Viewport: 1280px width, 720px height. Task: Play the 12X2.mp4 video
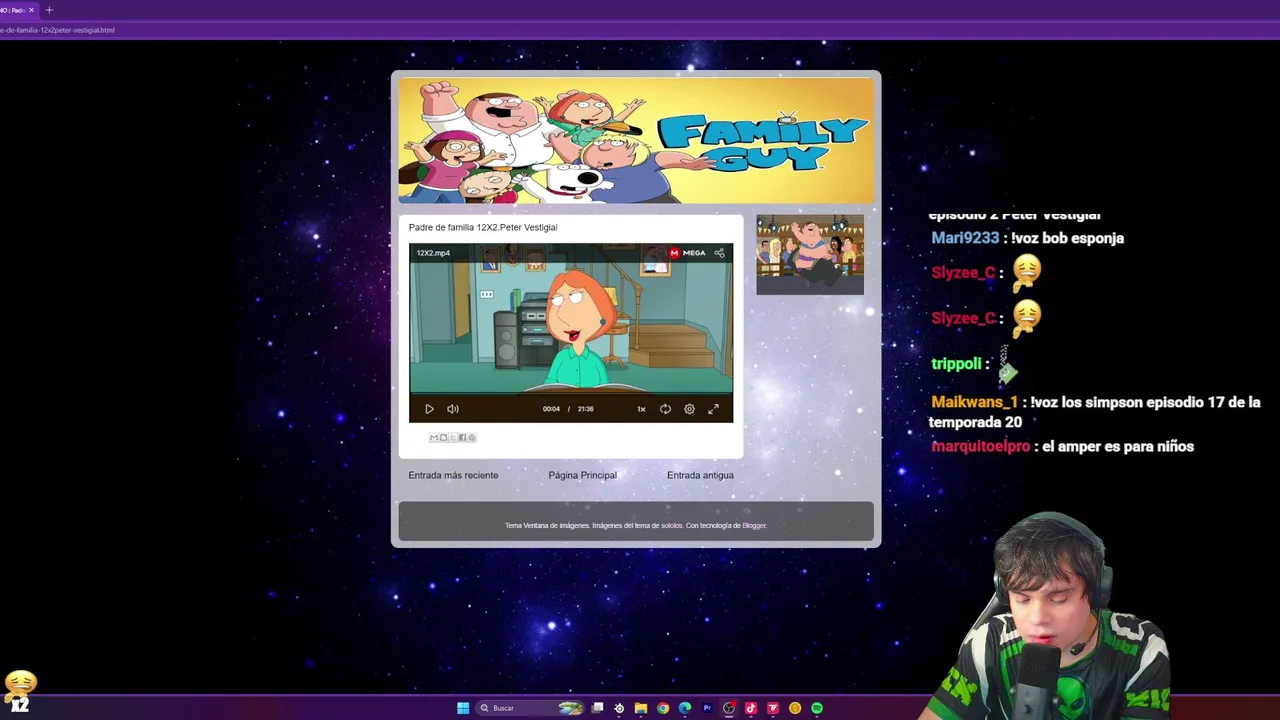click(x=429, y=409)
